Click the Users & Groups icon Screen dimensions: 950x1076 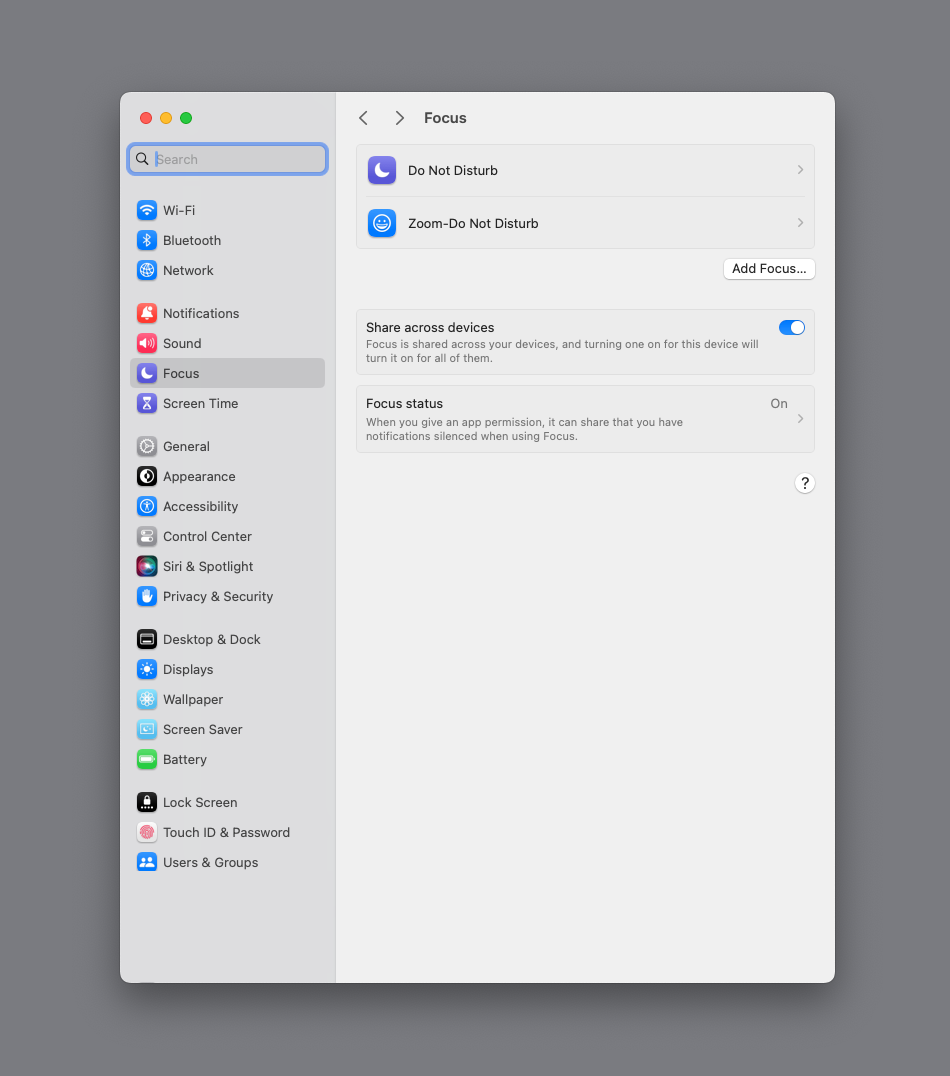point(147,863)
